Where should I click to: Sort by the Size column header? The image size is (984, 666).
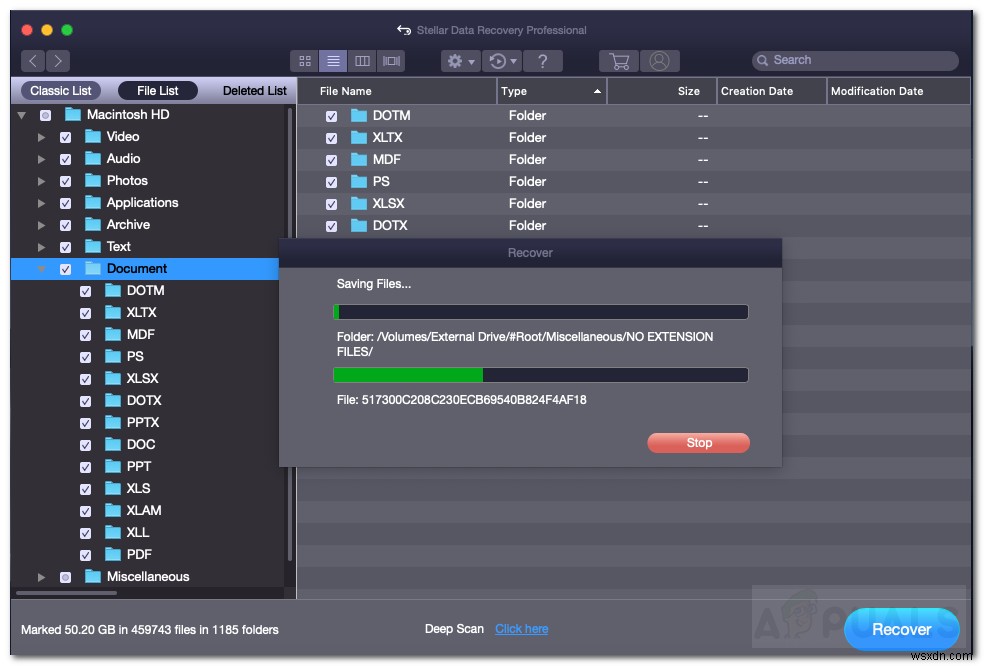point(662,91)
